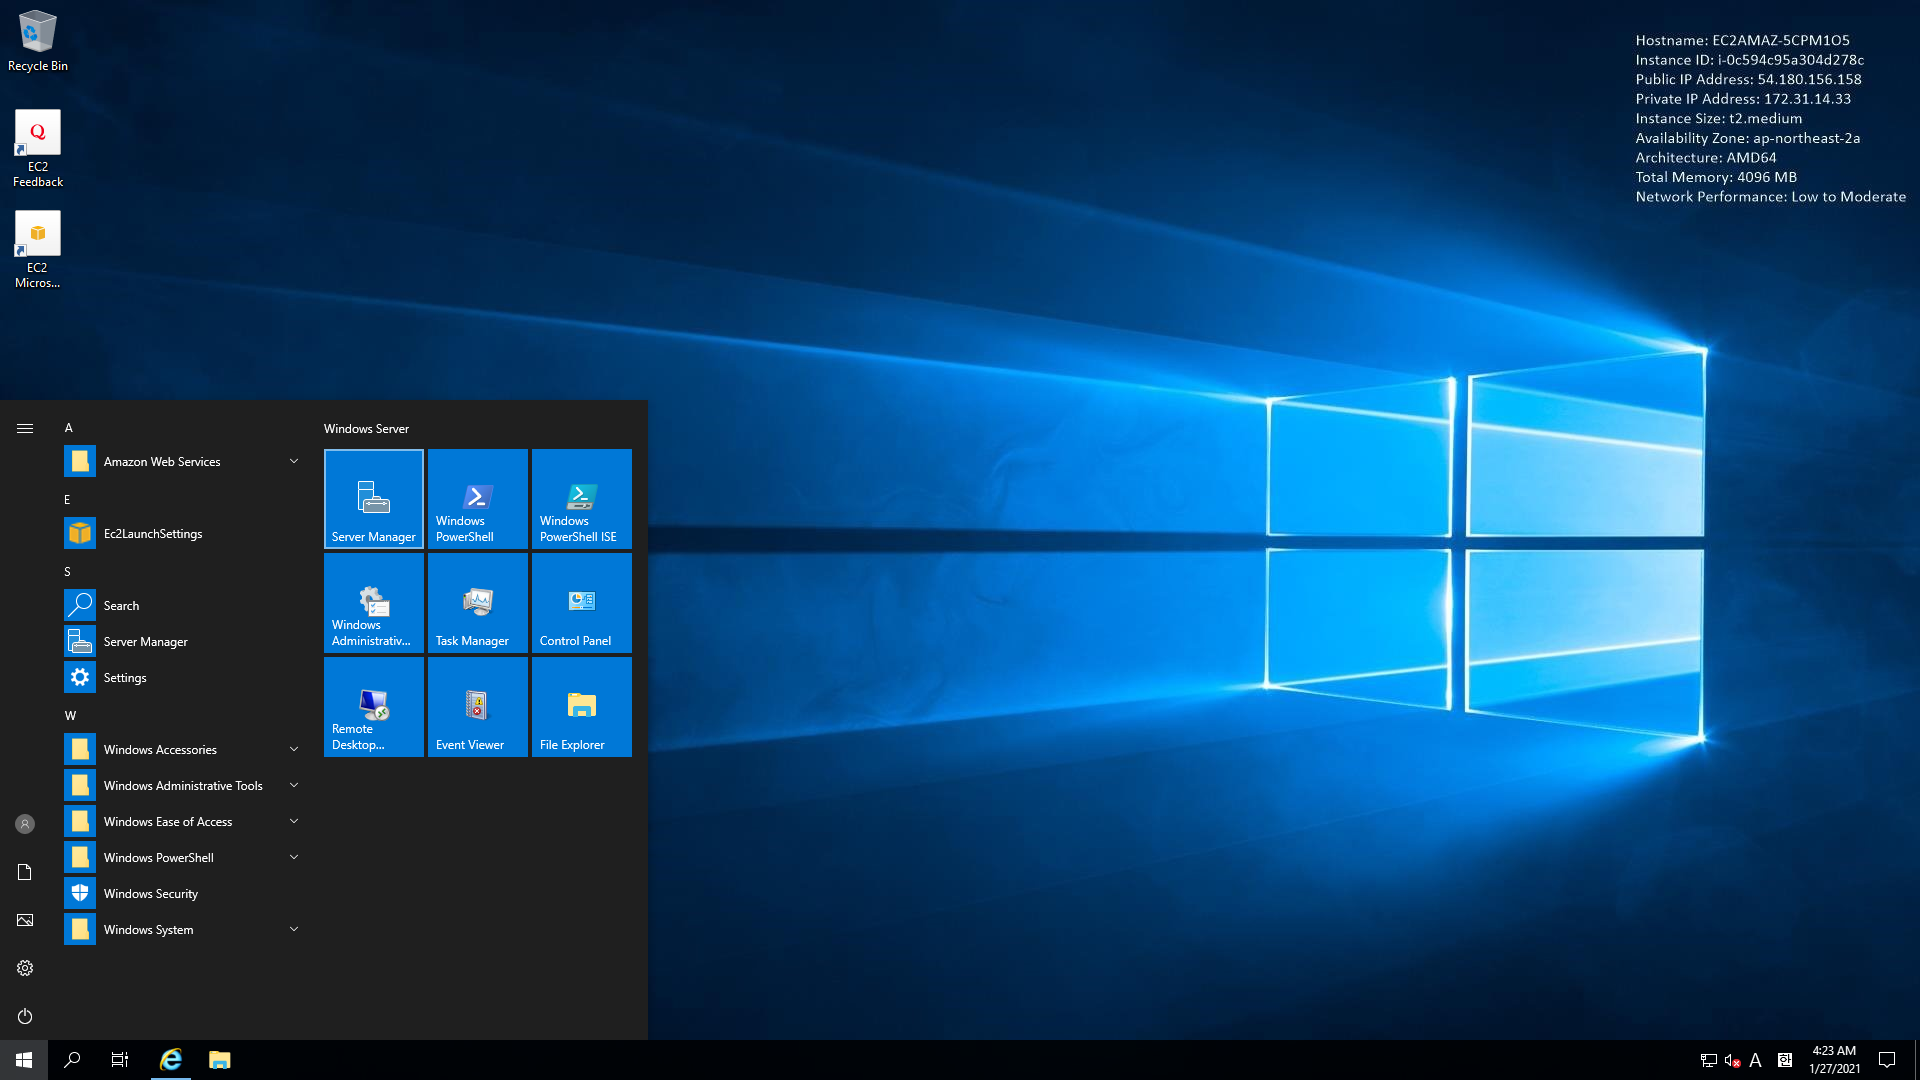
Task: Toggle the hamburger menu in Start
Action: 25,428
